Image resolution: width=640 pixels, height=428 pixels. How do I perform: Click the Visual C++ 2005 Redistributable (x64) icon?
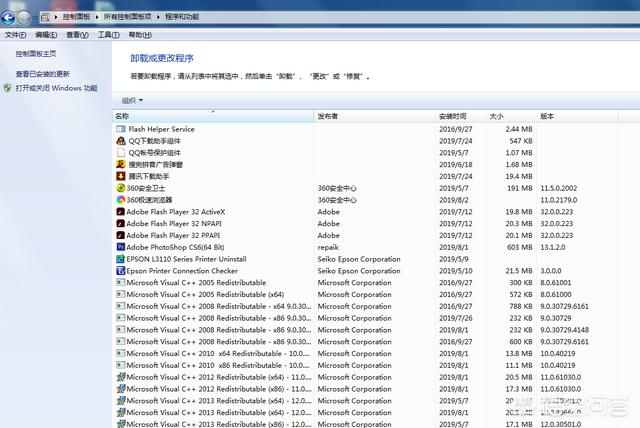point(120,294)
